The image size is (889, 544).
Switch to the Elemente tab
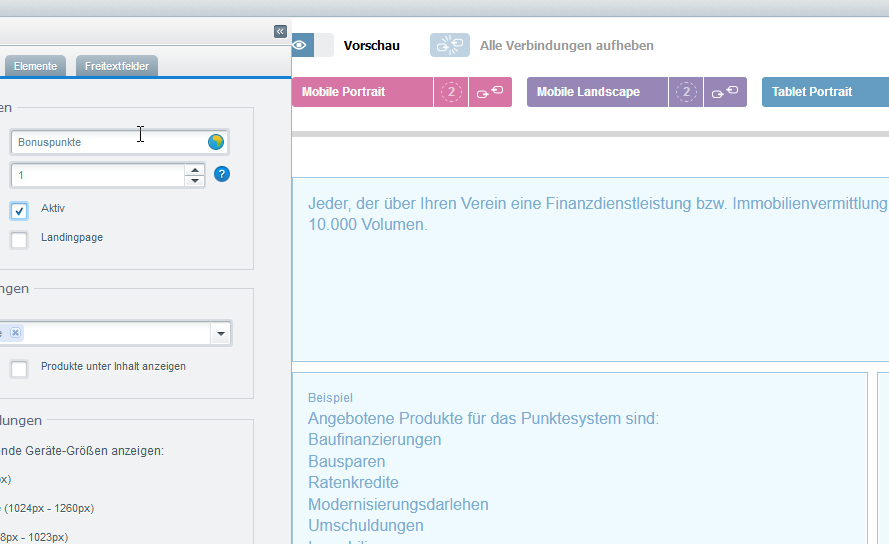coord(35,66)
